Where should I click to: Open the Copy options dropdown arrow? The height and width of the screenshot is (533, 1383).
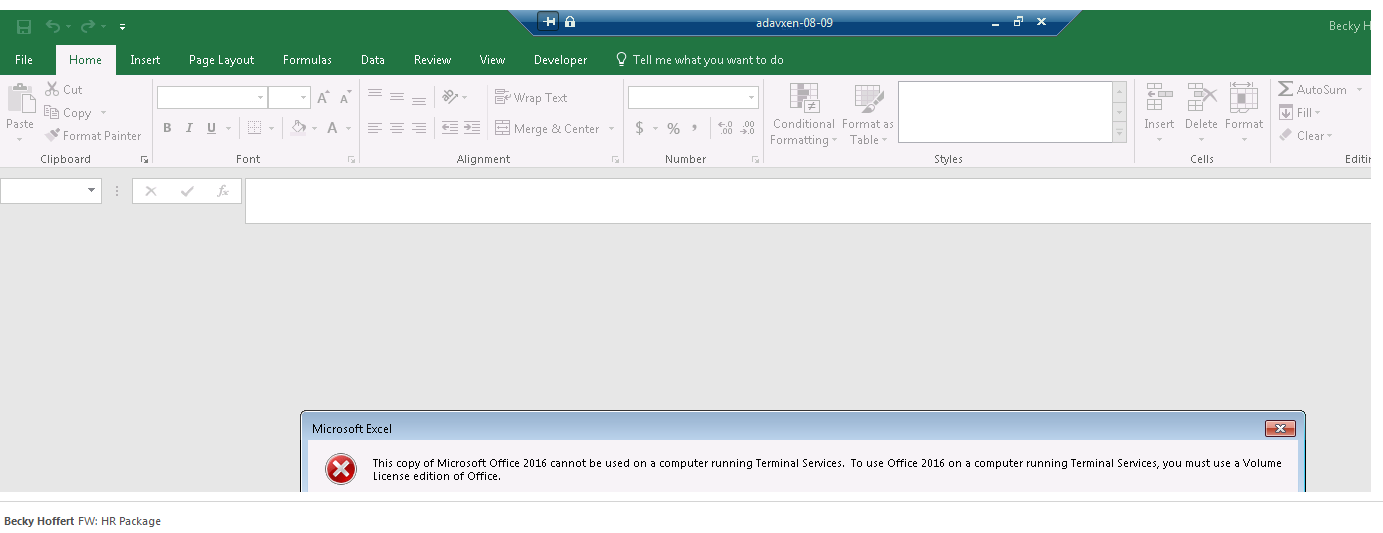(103, 113)
